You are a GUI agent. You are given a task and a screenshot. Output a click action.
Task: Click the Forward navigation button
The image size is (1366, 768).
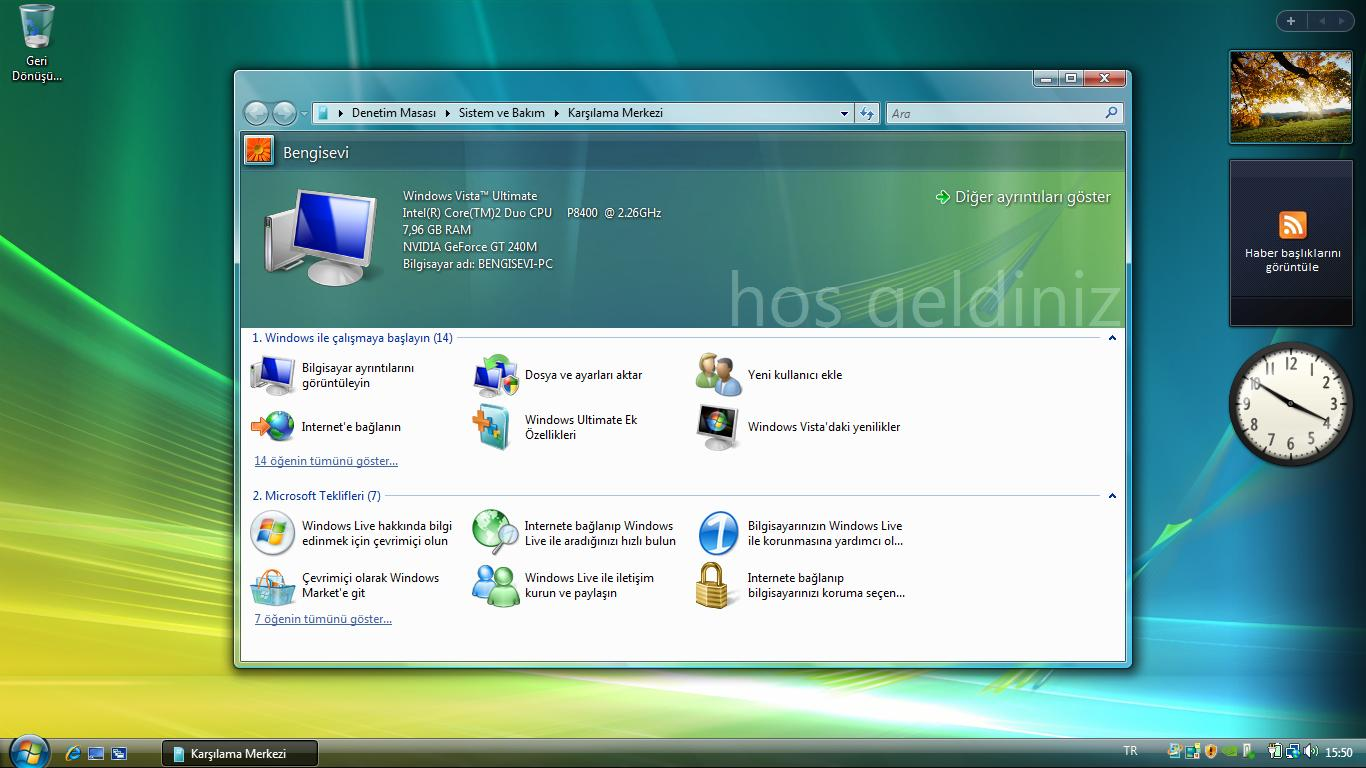pyautogui.click(x=284, y=113)
